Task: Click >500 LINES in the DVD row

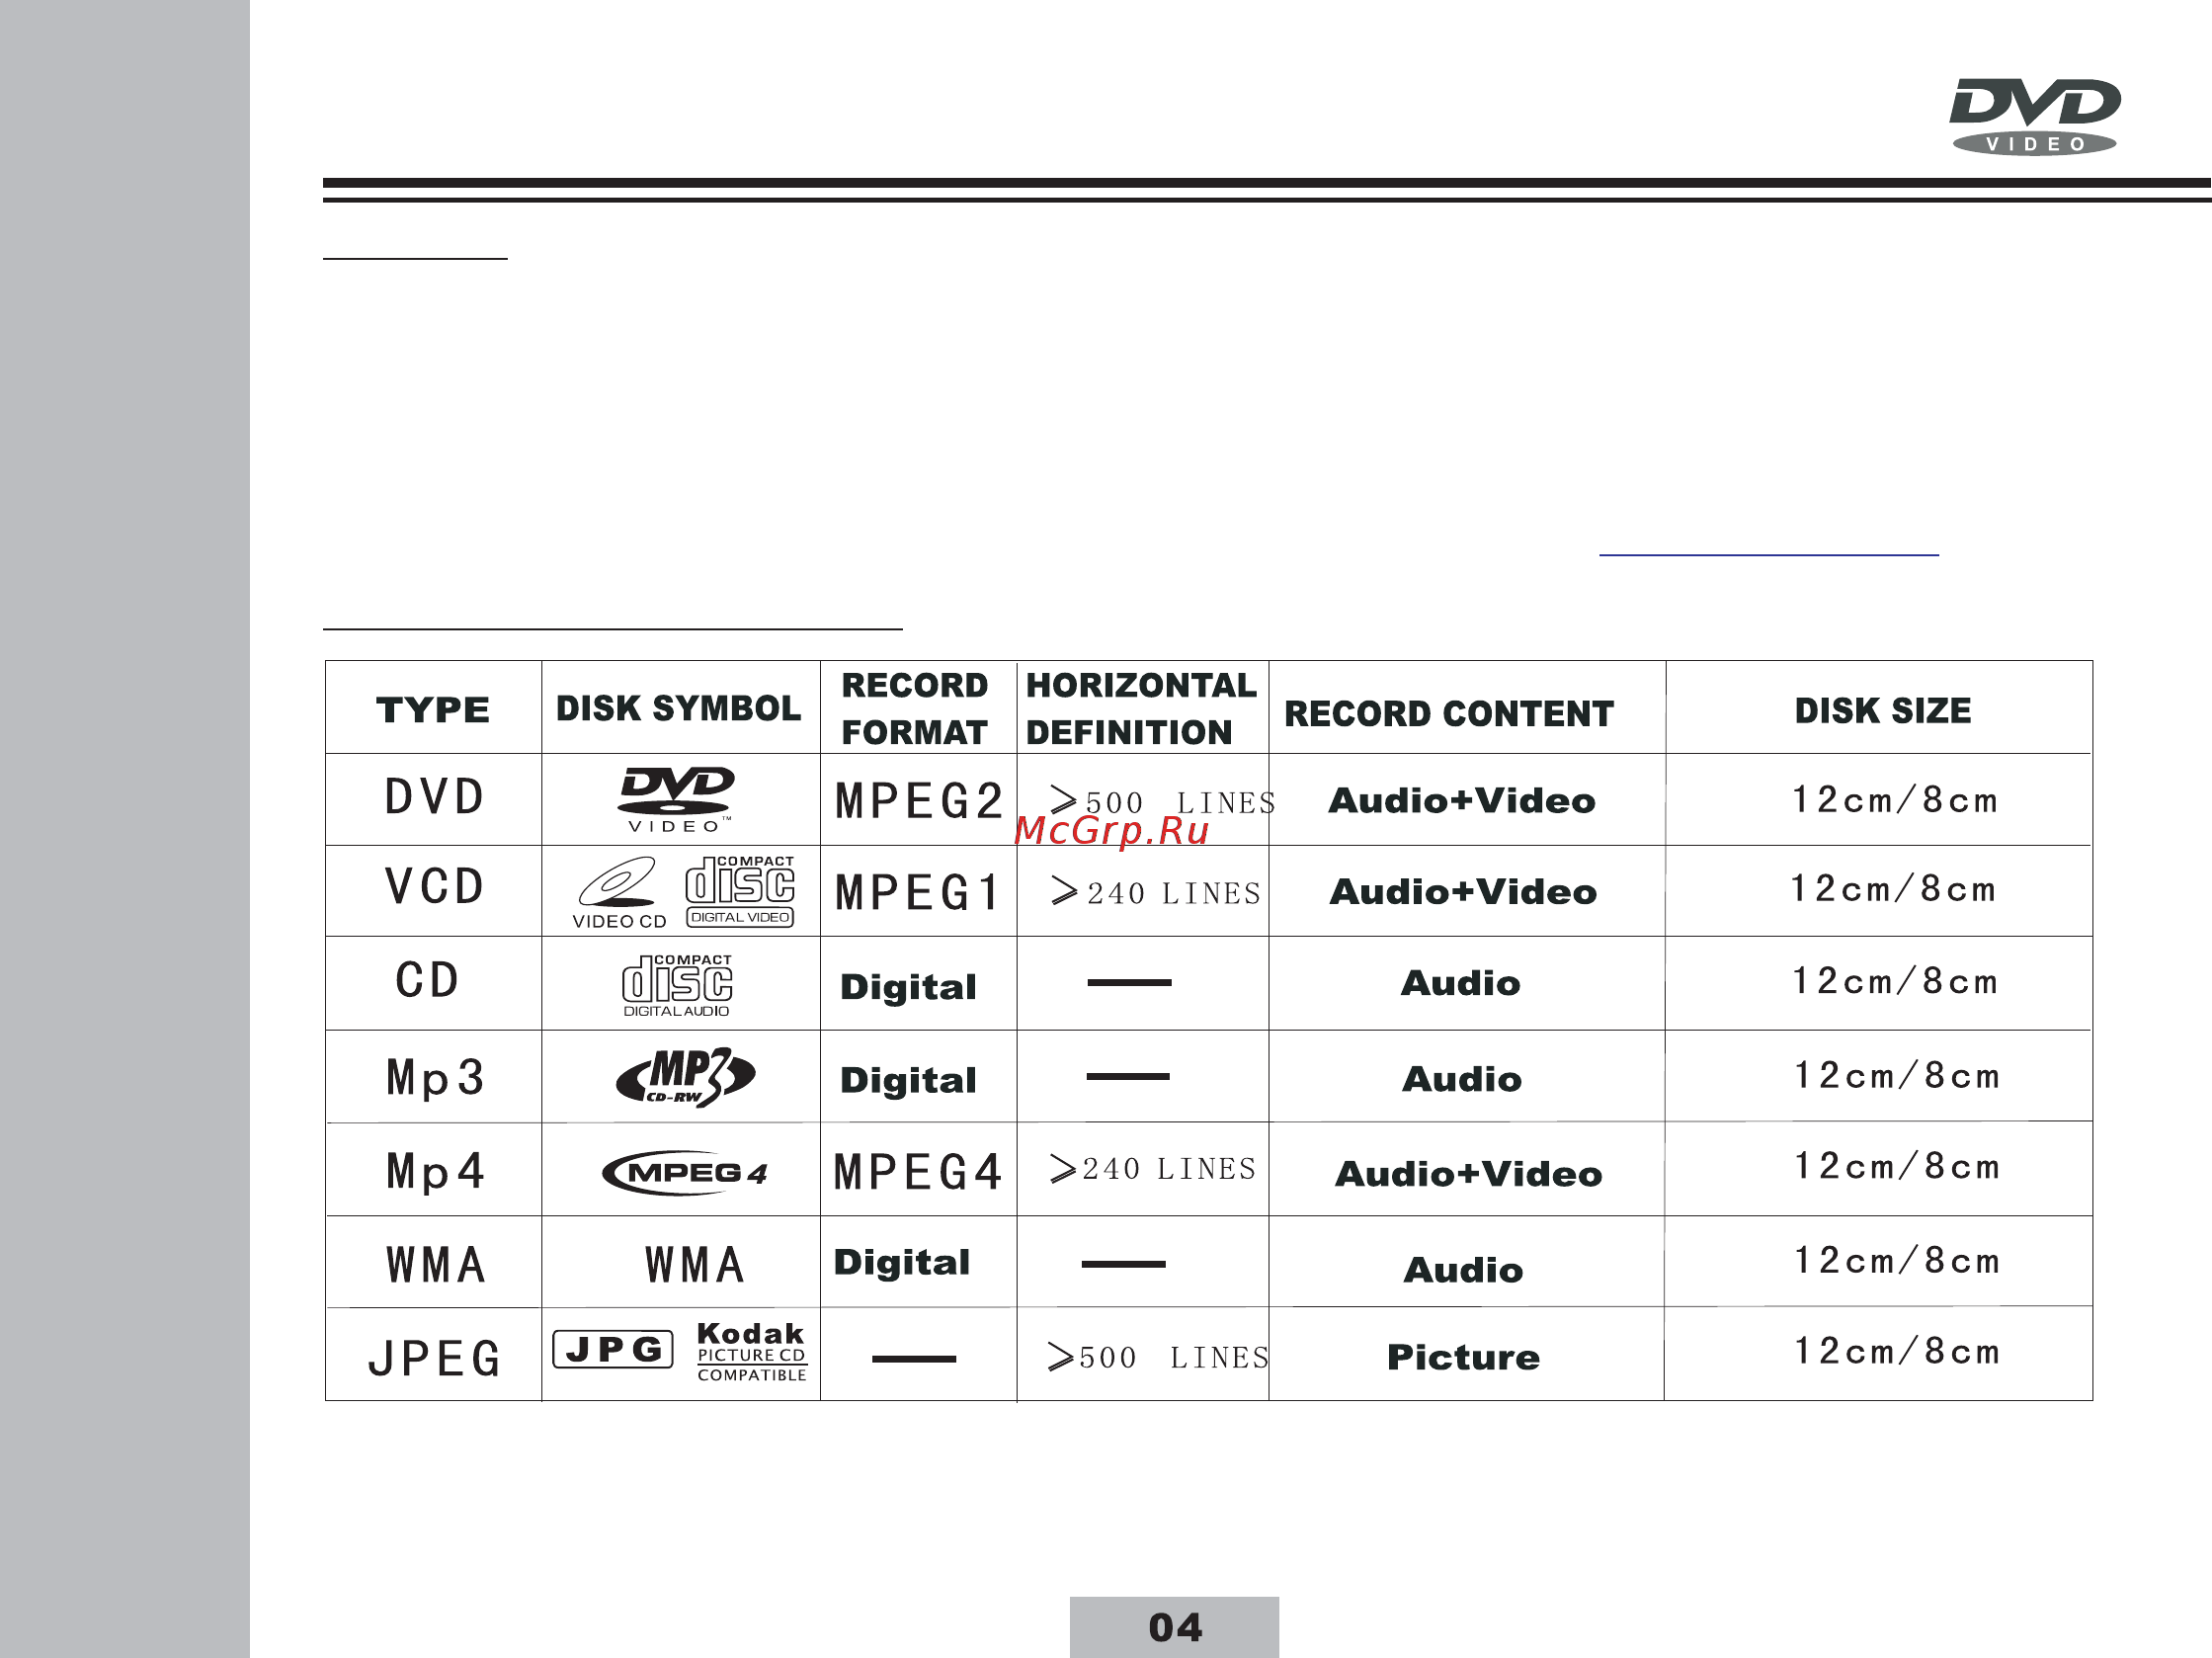Action: [x=1163, y=802]
